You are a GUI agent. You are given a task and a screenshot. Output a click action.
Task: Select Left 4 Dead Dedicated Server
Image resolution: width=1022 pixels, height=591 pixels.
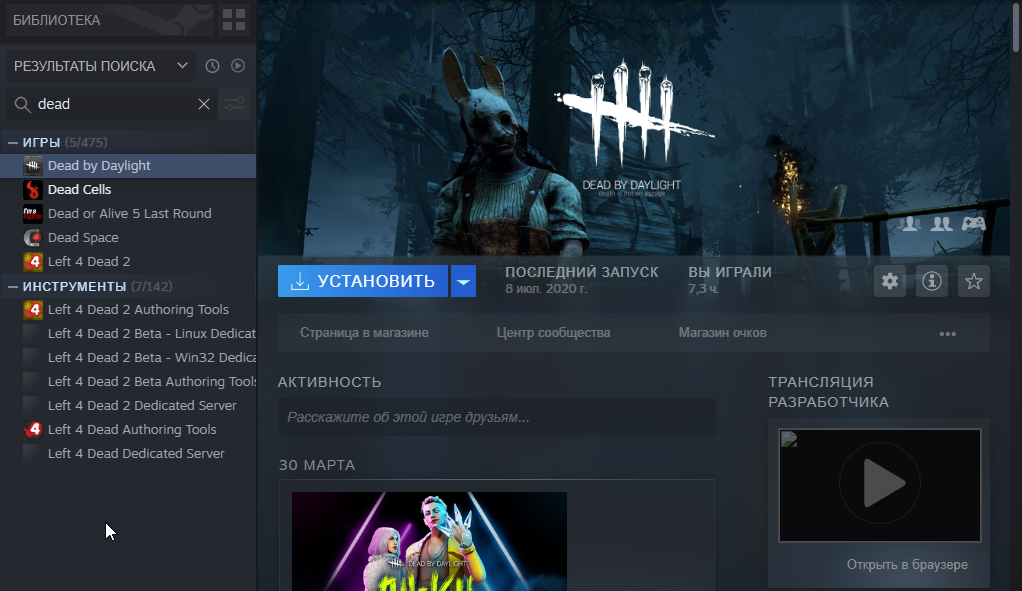tap(128, 454)
